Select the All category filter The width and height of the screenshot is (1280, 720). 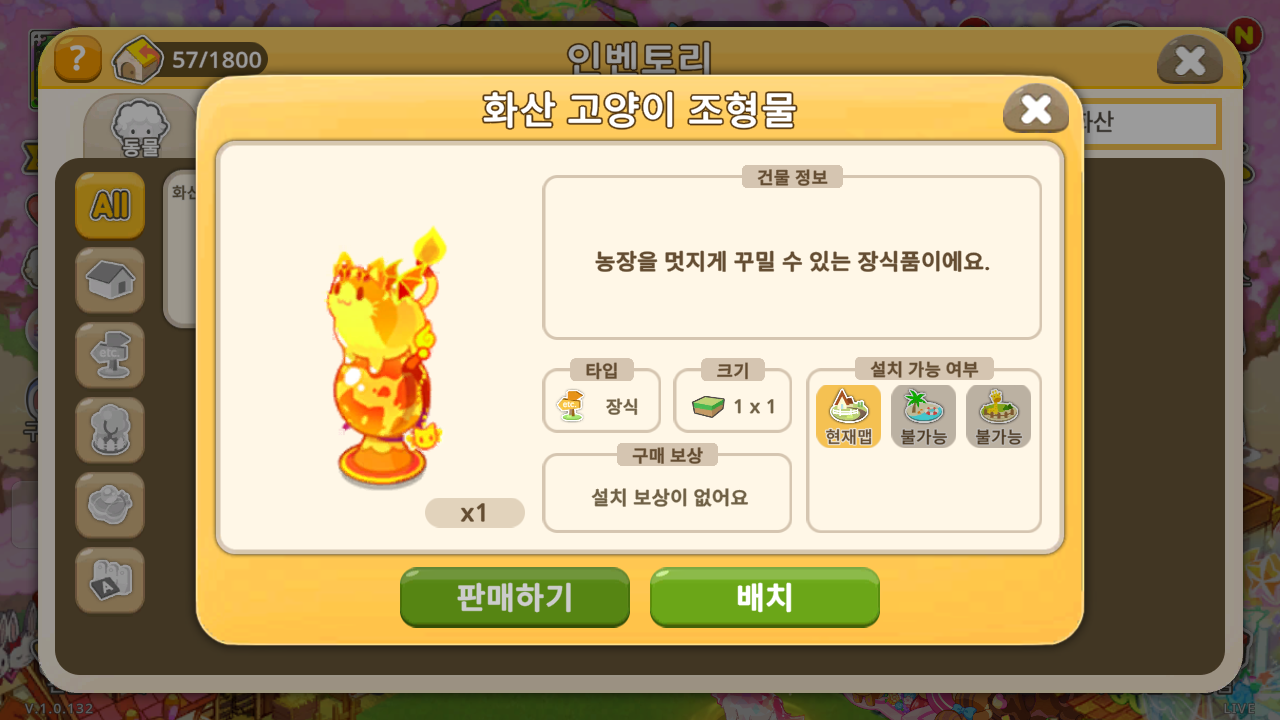[110, 205]
